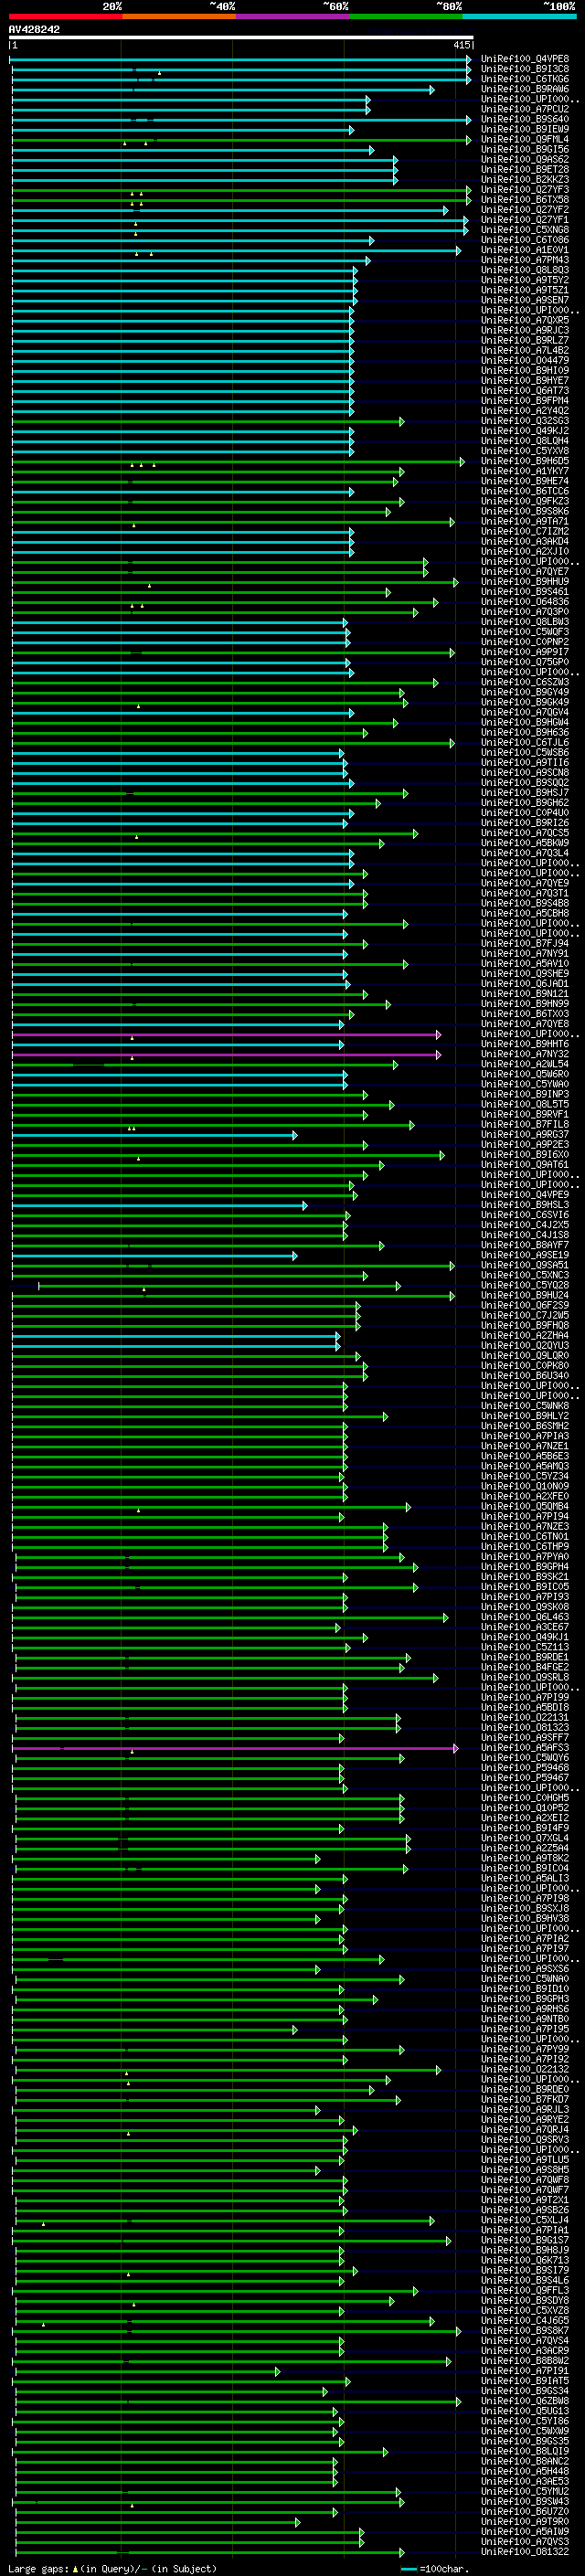
Task: Select hit label UniRef100_B8B8W2
Action: (525, 2361)
